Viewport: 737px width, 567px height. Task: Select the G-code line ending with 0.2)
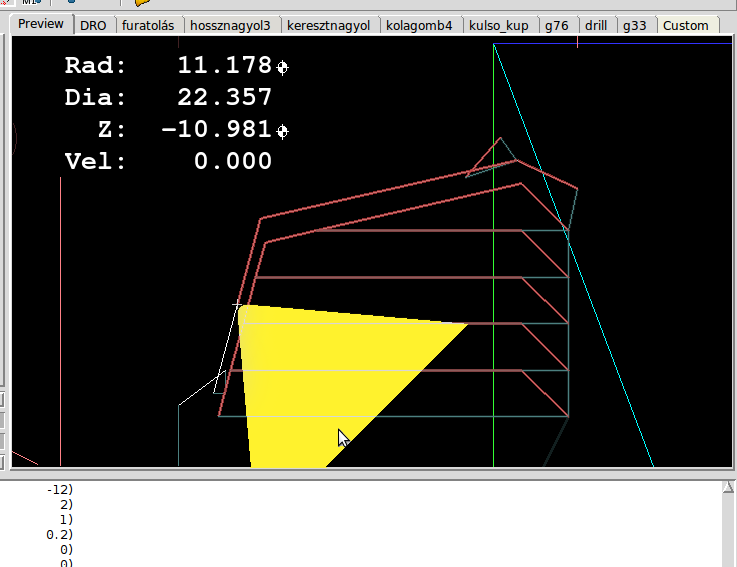(x=60, y=535)
